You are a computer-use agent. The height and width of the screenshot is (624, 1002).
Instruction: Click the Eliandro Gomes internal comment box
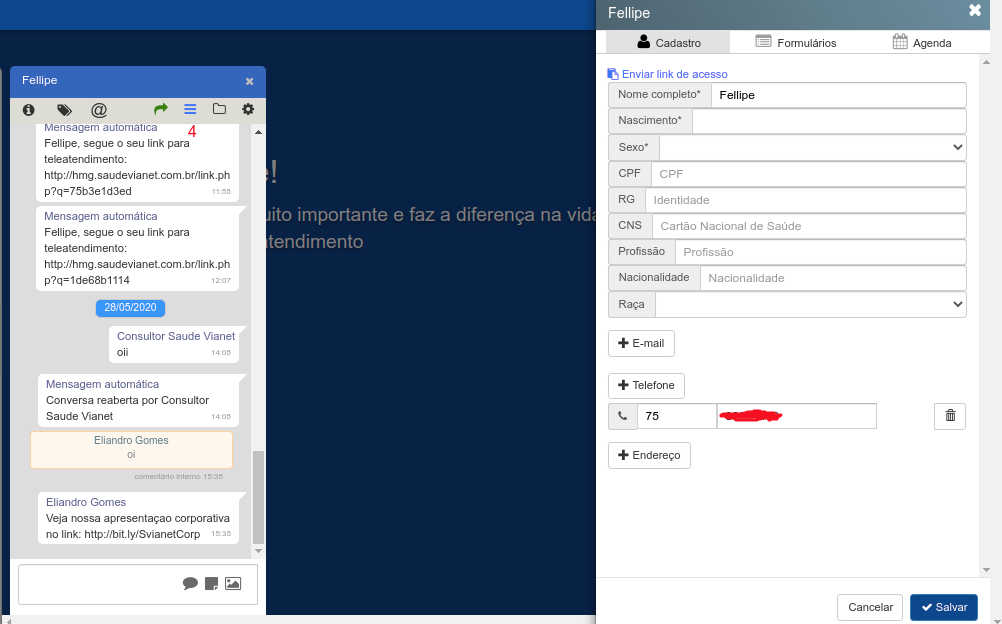click(131, 449)
